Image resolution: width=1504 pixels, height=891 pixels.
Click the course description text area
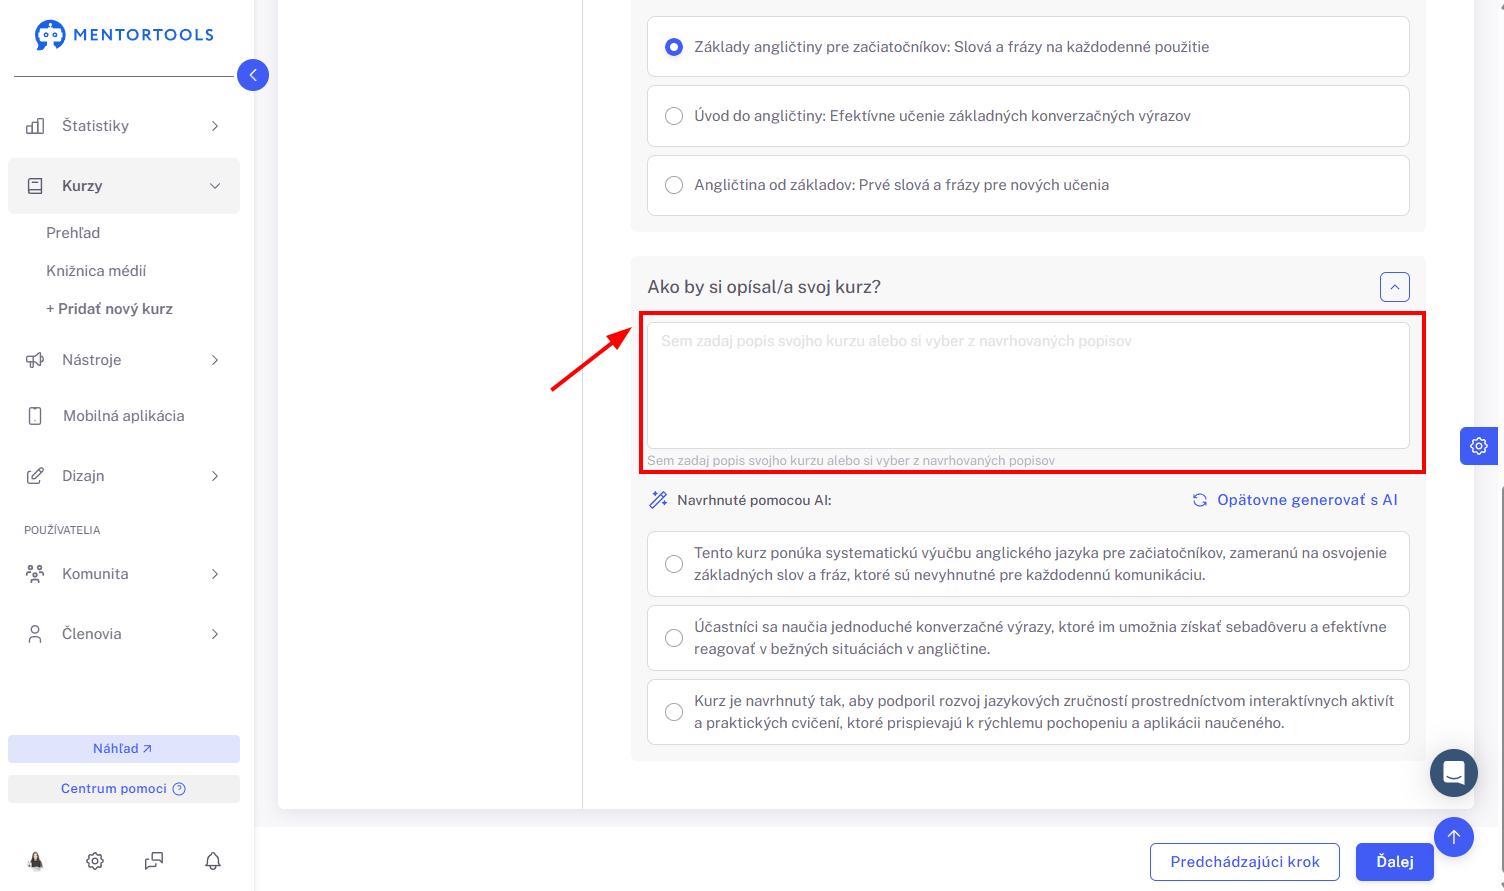point(1028,385)
